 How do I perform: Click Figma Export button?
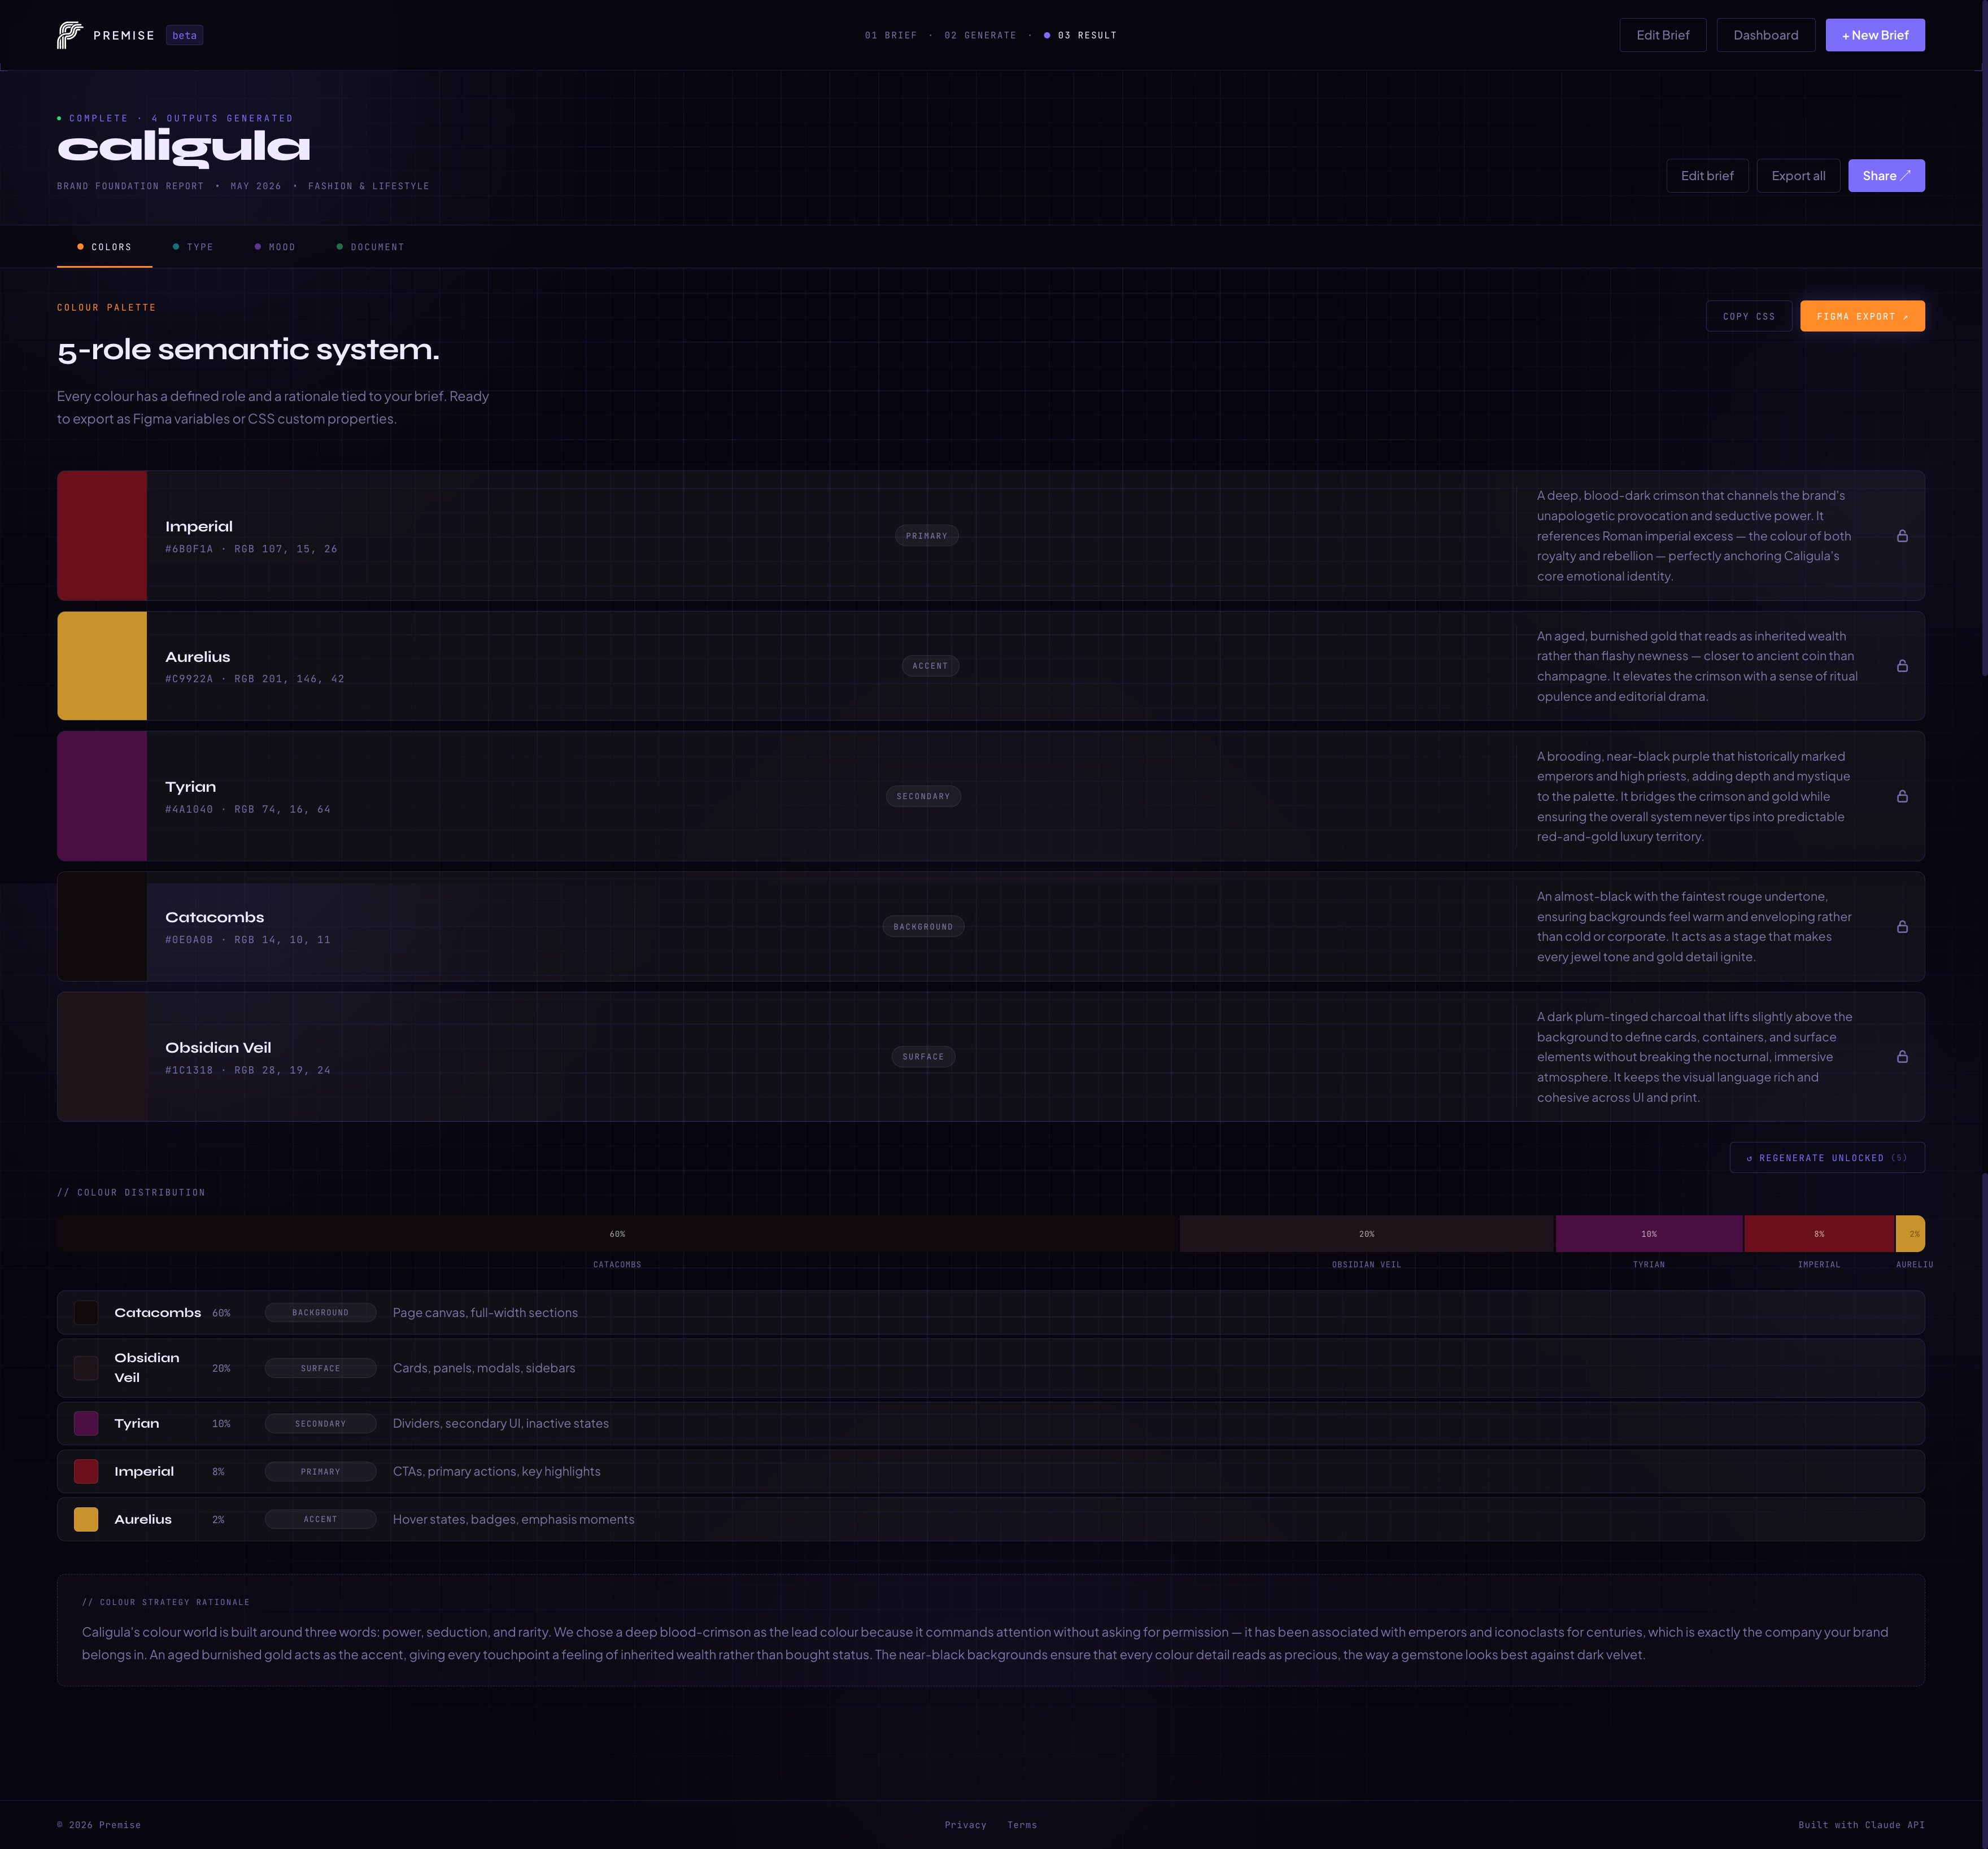pos(1862,316)
